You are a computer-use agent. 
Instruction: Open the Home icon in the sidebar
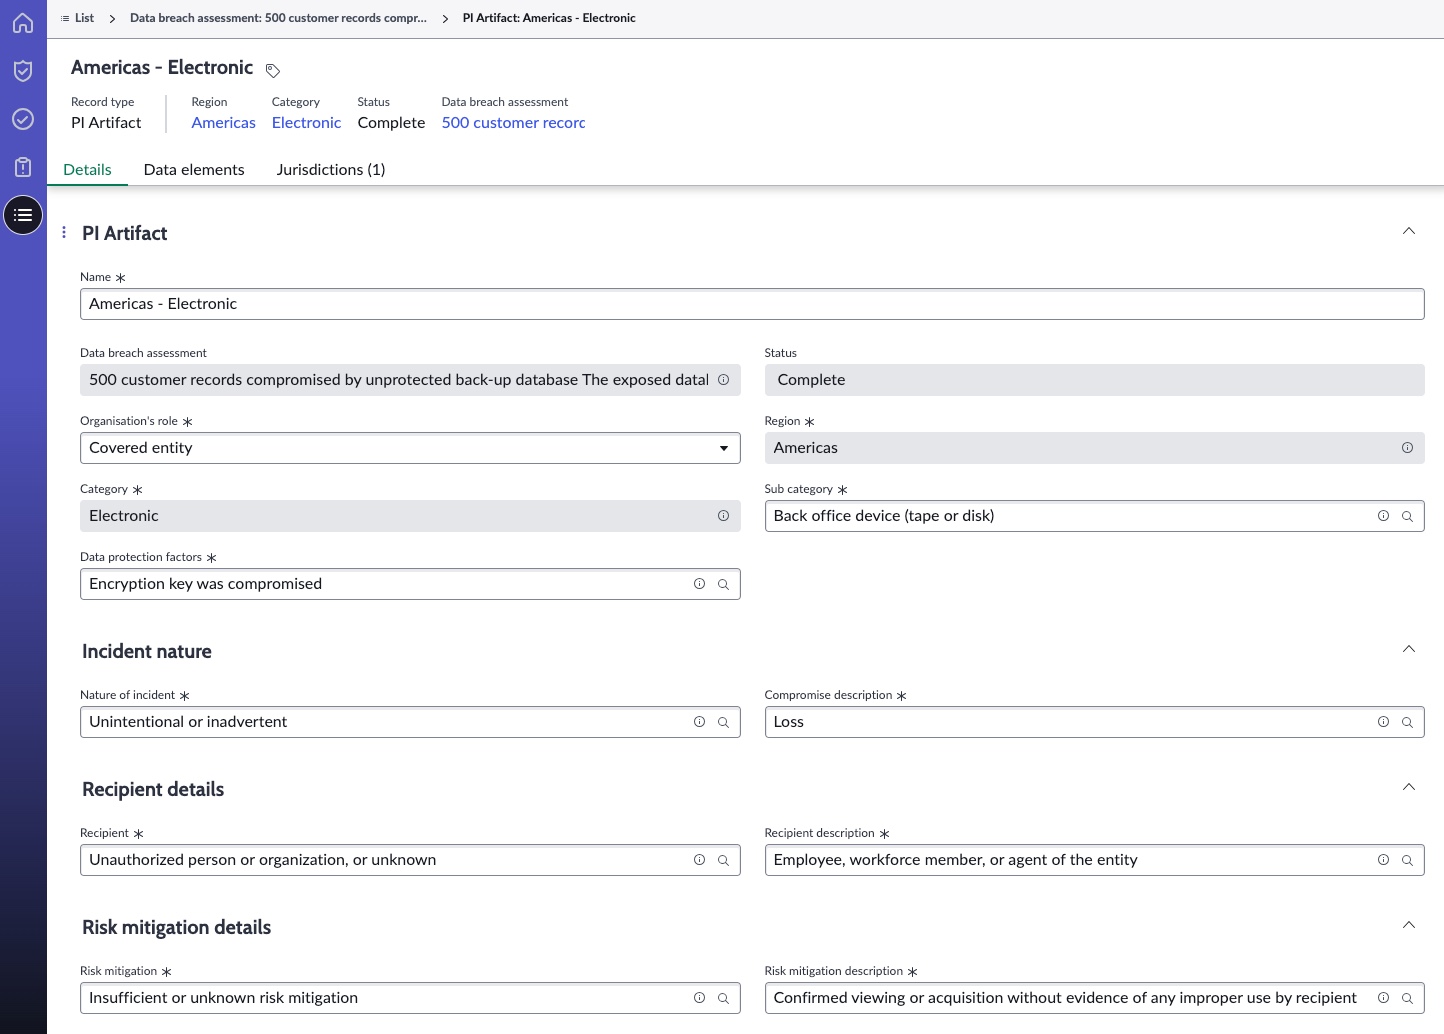tap(23, 23)
